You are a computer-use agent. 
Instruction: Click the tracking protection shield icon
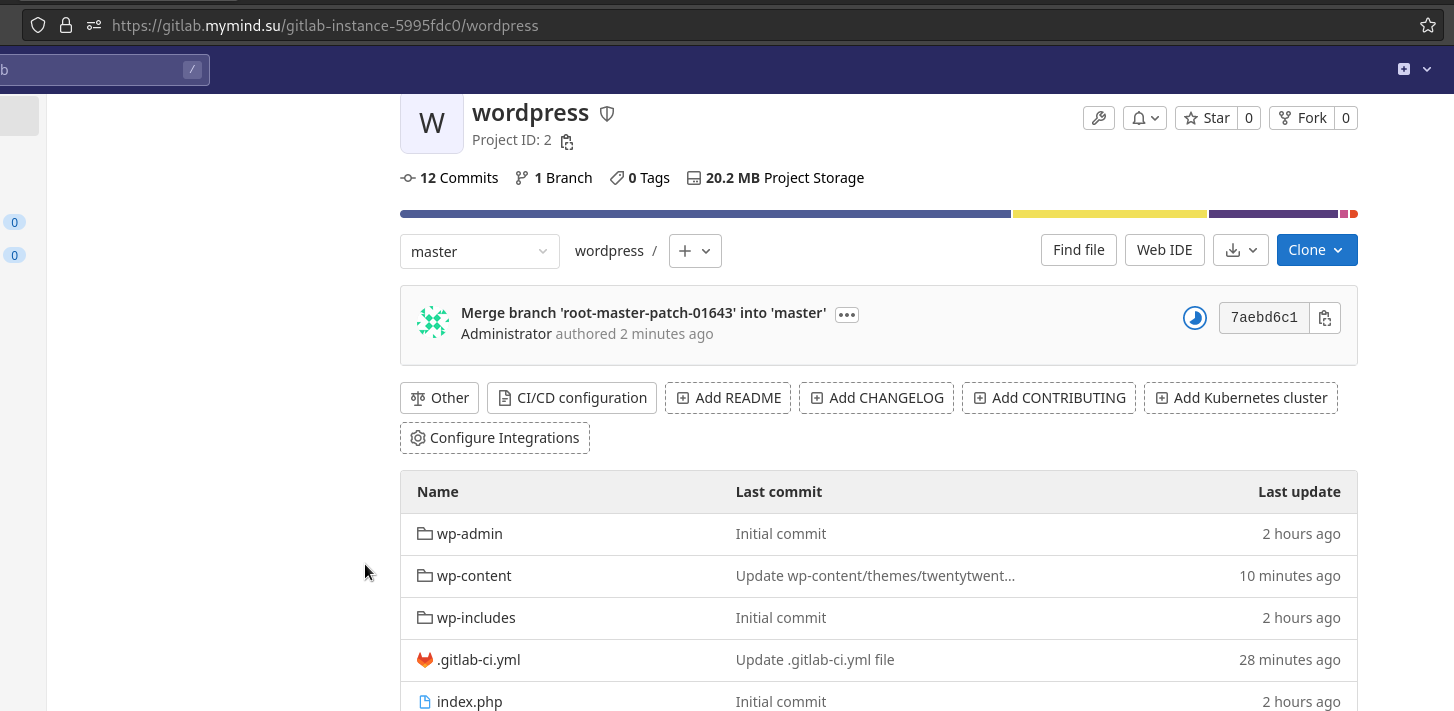[38, 25]
